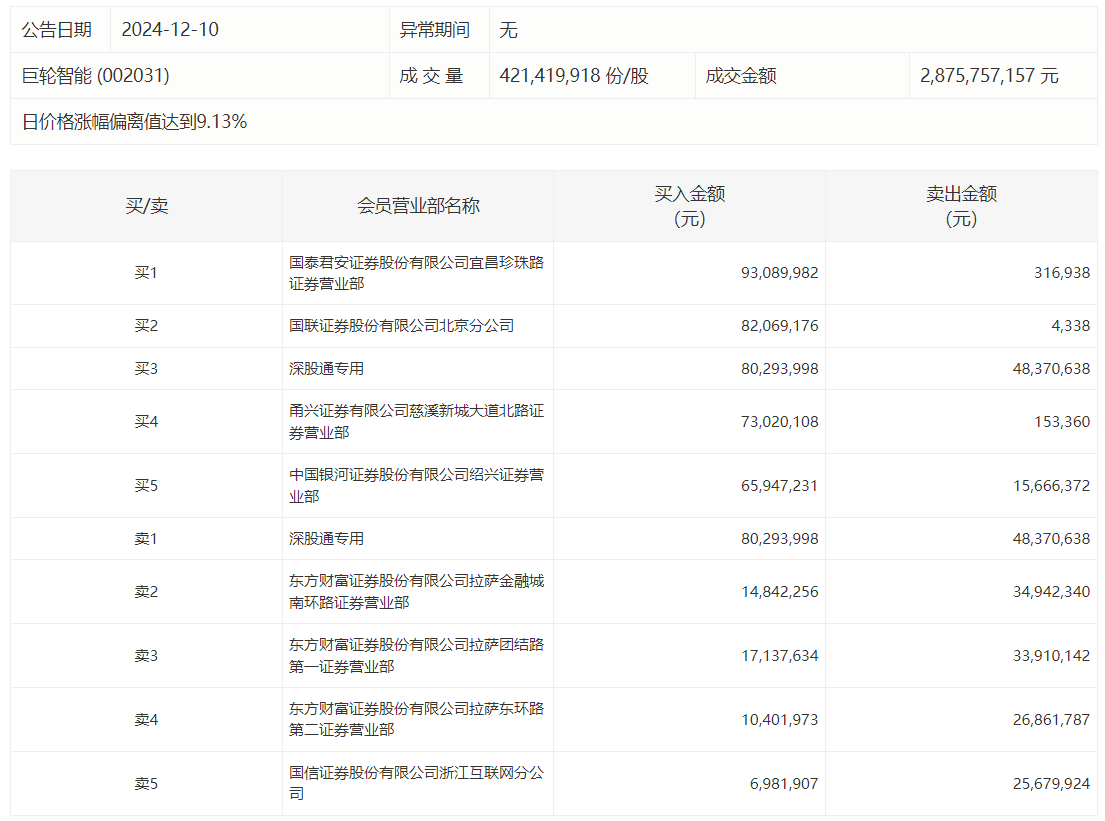Screen dimensions: 1105x821
Task: Open 国联证券股份有限公司北京分公司 entry
Action: [401, 326]
